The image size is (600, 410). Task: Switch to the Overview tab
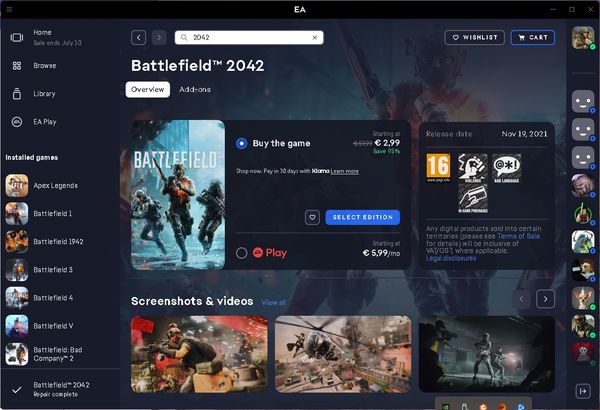click(x=148, y=90)
